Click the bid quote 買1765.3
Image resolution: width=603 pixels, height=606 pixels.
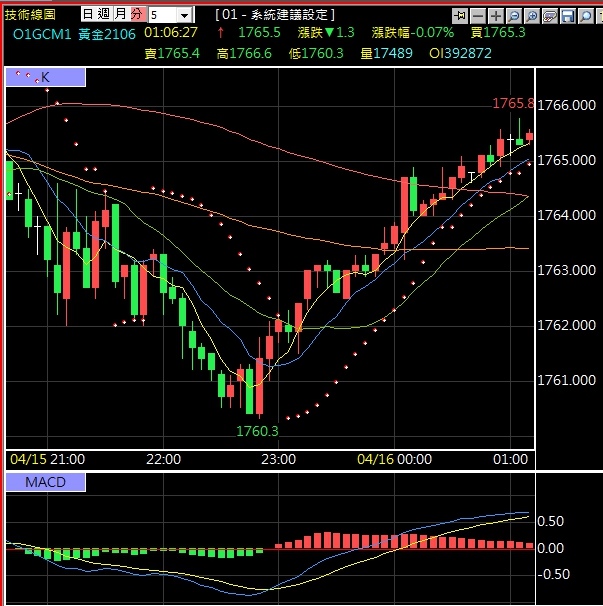pyautogui.click(x=498, y=32)
